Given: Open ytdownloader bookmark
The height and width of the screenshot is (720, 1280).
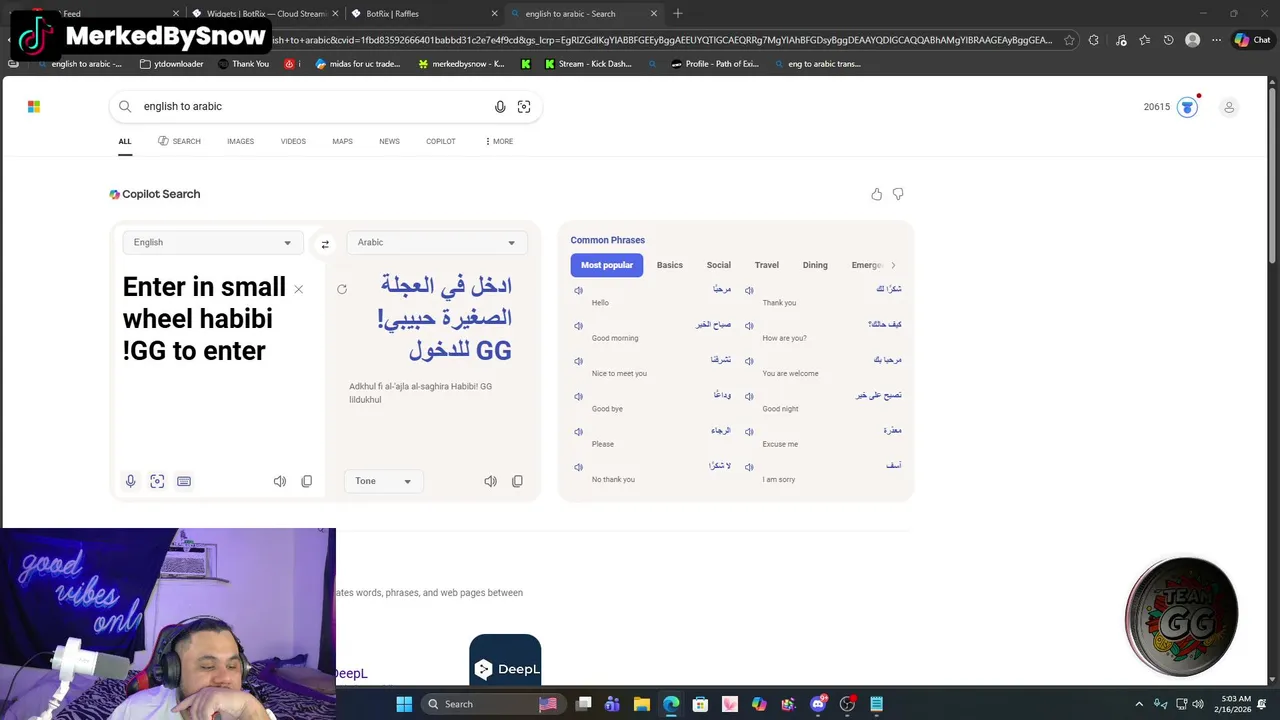Looking at the screenshot, I should click(x=172, y=64).
